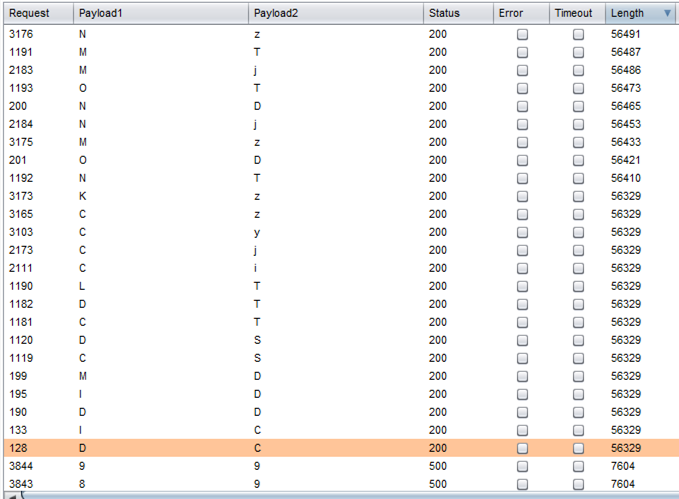Select request number 3175 cell
Image resolution: width=679 pixels, height=499 pixels.
[x=21, y=143]
